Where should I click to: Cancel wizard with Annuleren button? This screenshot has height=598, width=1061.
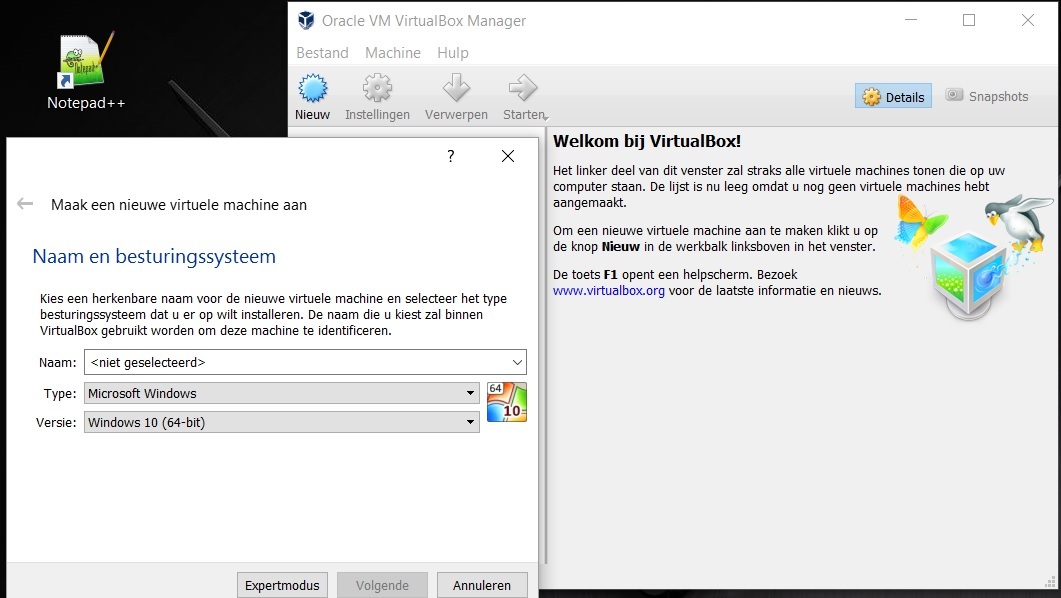(482, 585)
